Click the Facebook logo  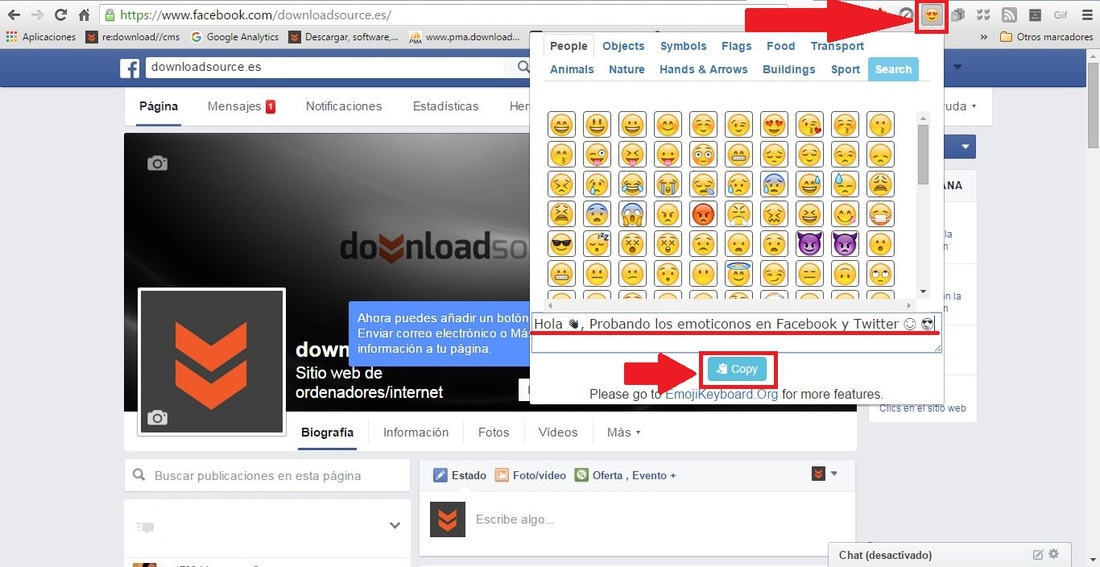(x=130, y=68)
